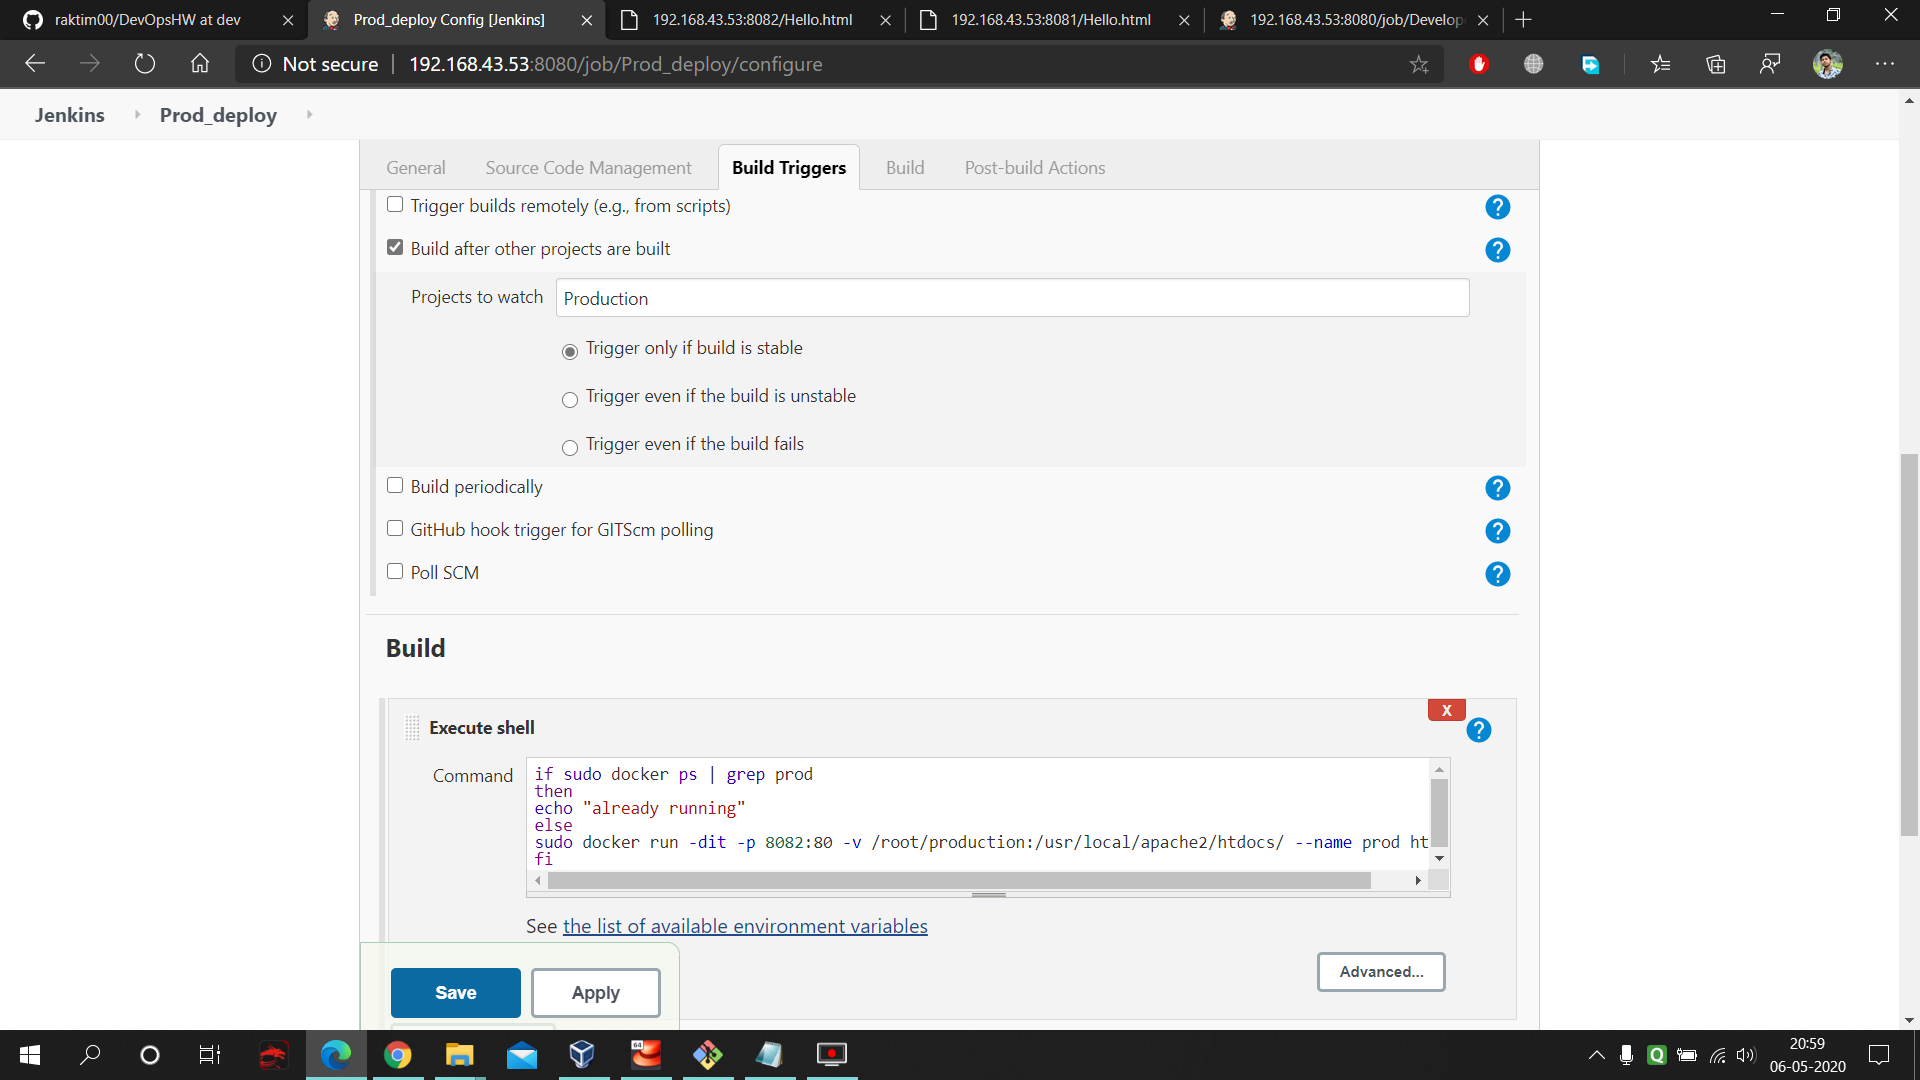Save the job configuration
Image resolution: width=1920 pixels, height=1080 pixels.
pos(455,993)
